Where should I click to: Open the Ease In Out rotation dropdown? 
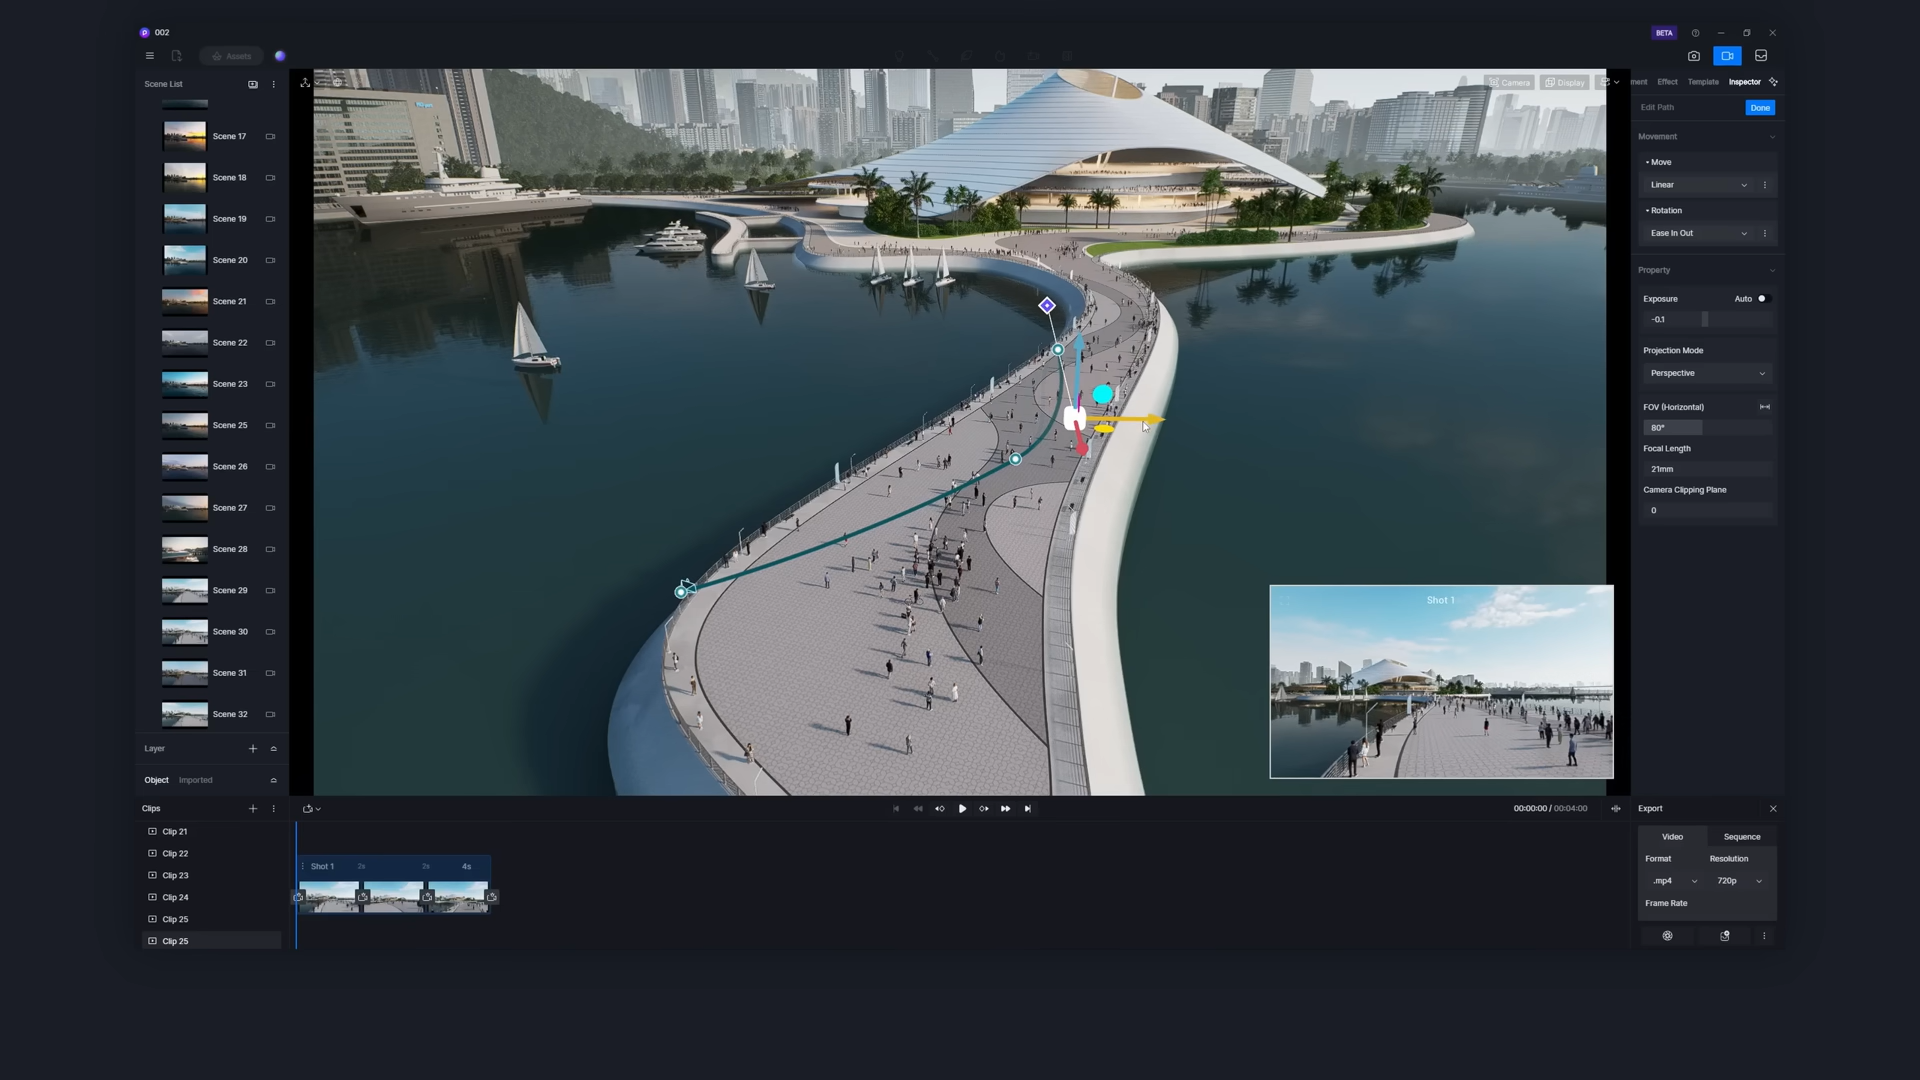pyautogui.click(x=1697, y=233)
